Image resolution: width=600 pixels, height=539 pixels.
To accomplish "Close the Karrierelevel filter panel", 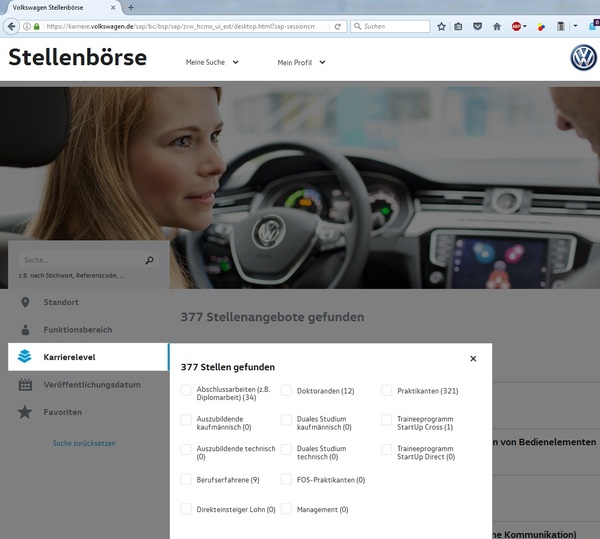I will tap(473, 358).
